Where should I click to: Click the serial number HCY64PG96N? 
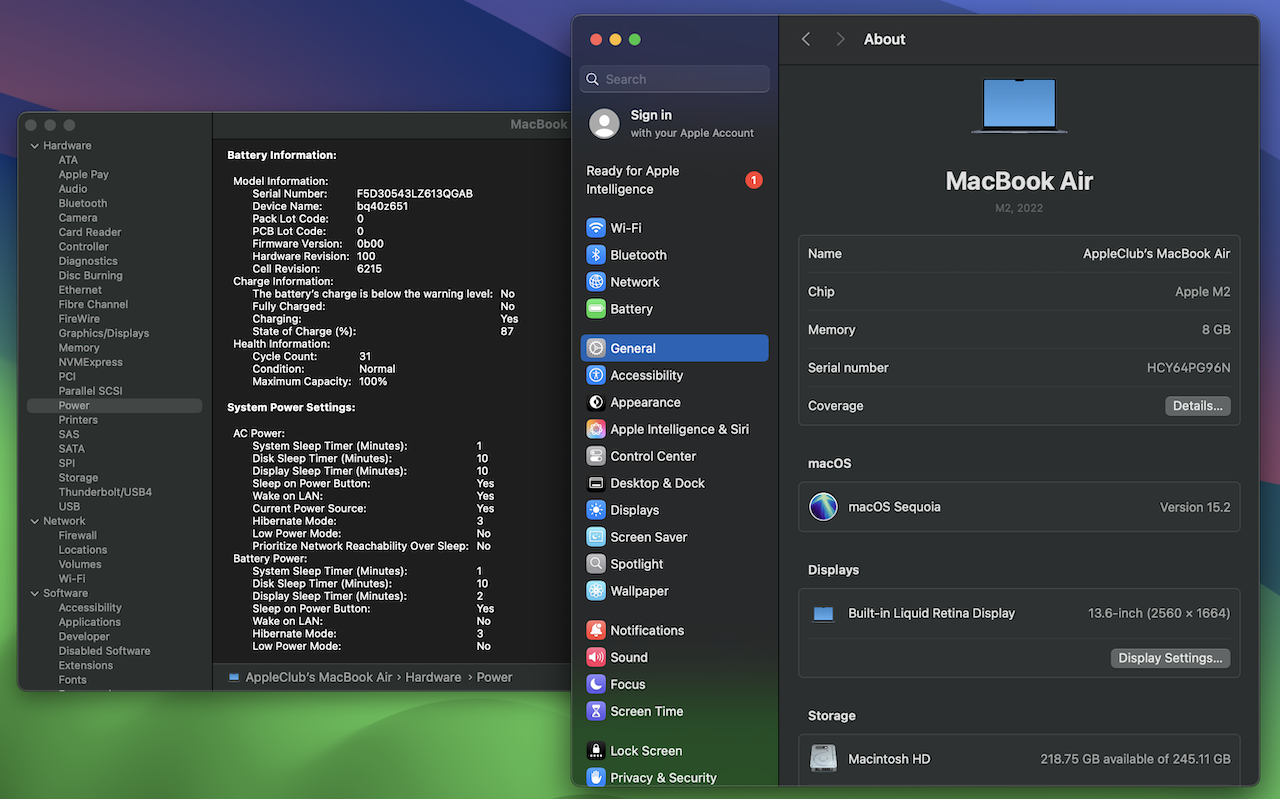tap(1189, 368)
